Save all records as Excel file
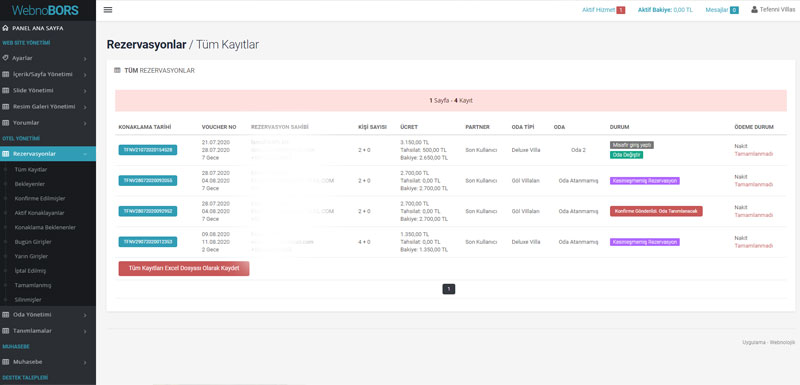Screen dimensions: 800x385 (184, 268)
